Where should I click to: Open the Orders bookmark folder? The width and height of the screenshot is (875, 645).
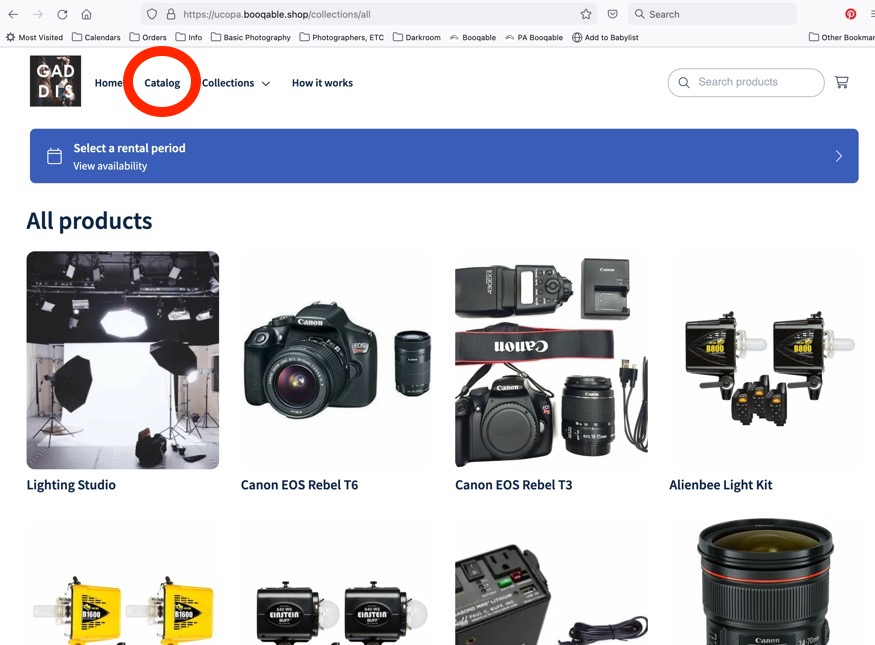pos(148,37)
